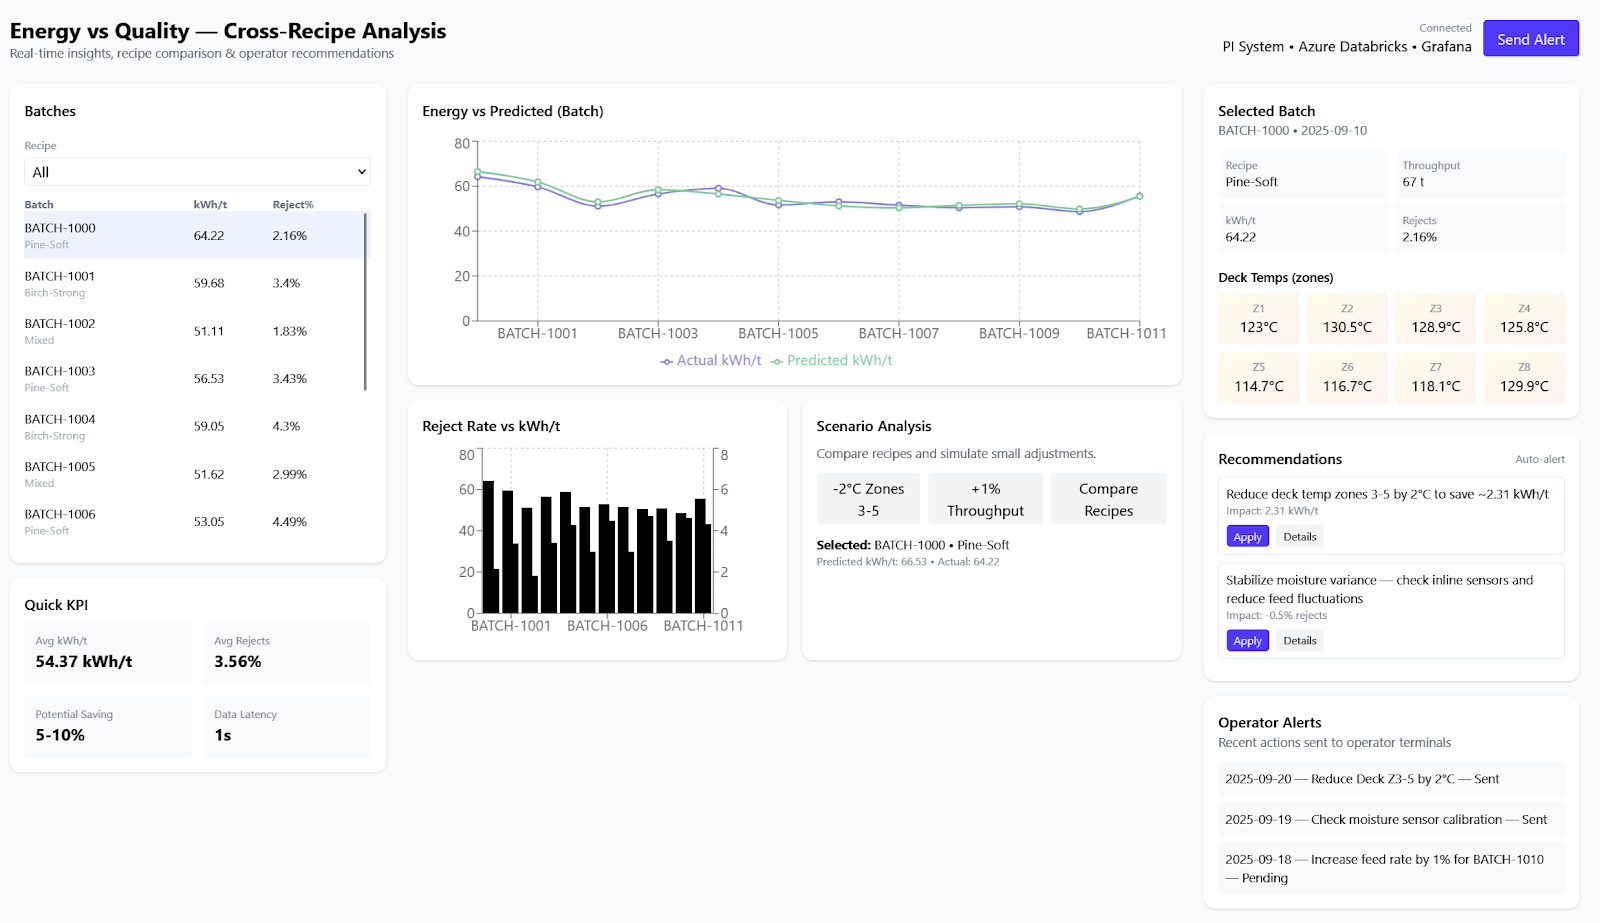Click the Z4 125.8°C zone tile

click(x=1524, y=319)
